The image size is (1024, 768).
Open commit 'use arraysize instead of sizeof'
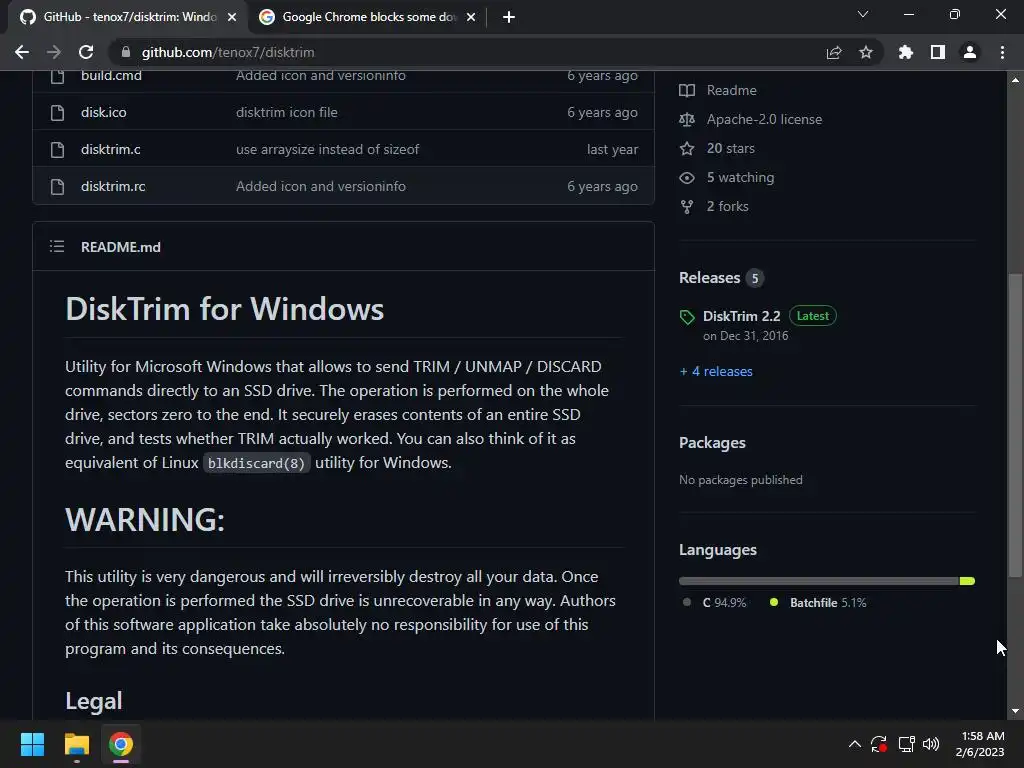pos(327,150)
